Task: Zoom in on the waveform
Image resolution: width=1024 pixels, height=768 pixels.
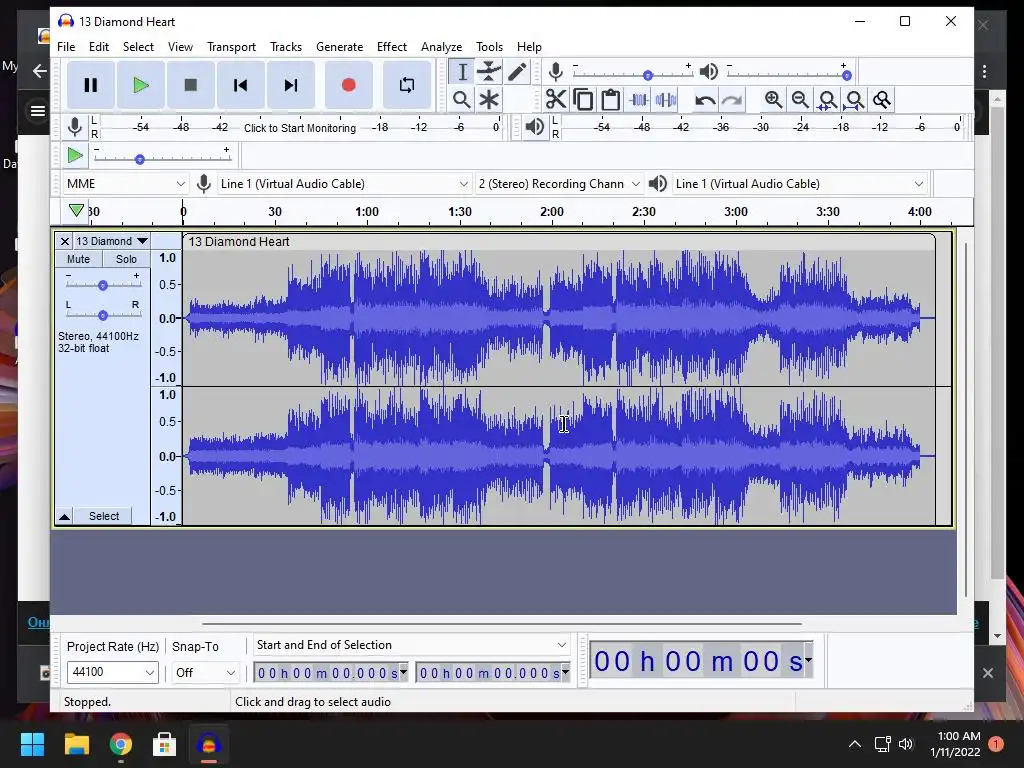Action: pyautogui.click(x=773, y=100)
